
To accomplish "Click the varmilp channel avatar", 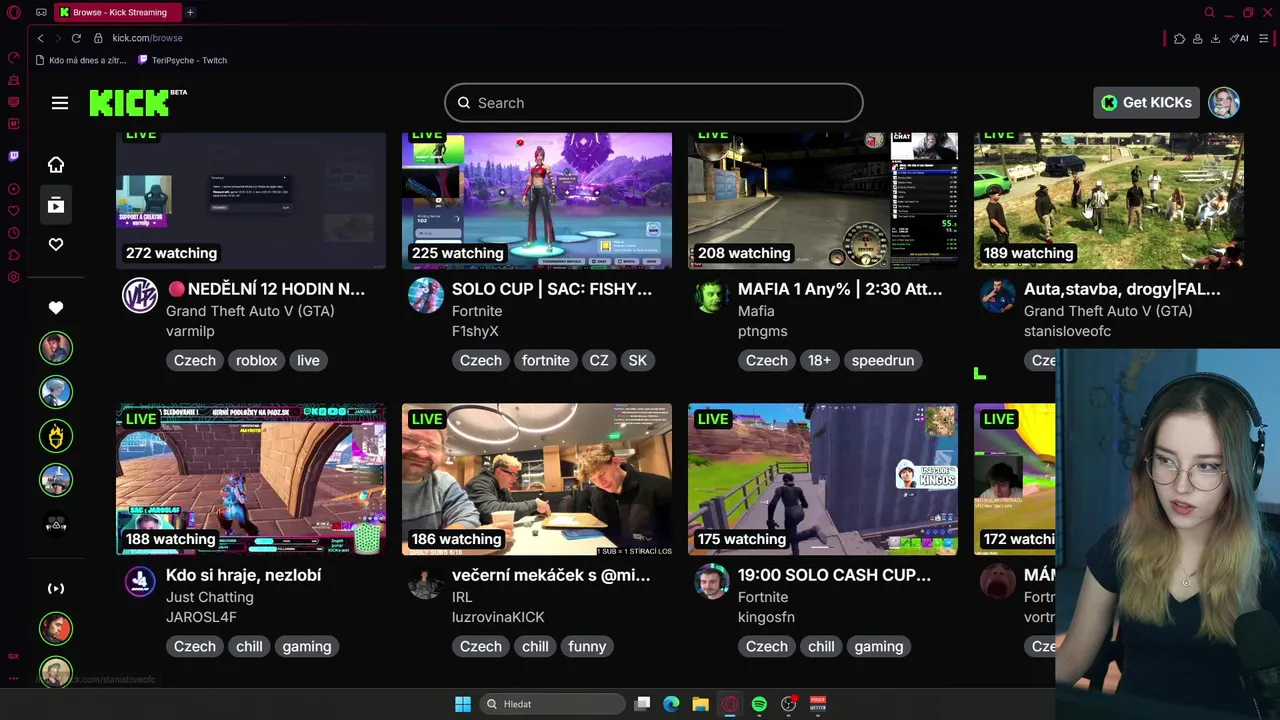I will click(140, 295).
